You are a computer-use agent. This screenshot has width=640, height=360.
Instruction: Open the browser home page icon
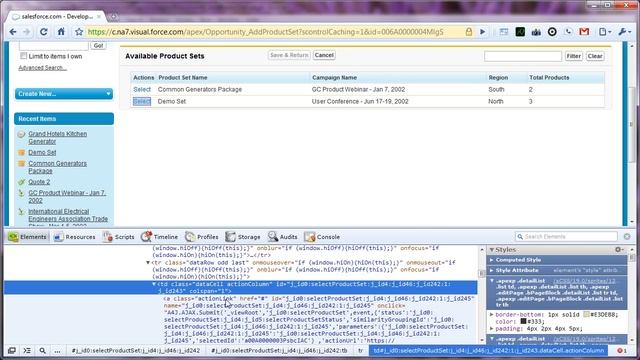pyautogui.click(x=61, y=32)
